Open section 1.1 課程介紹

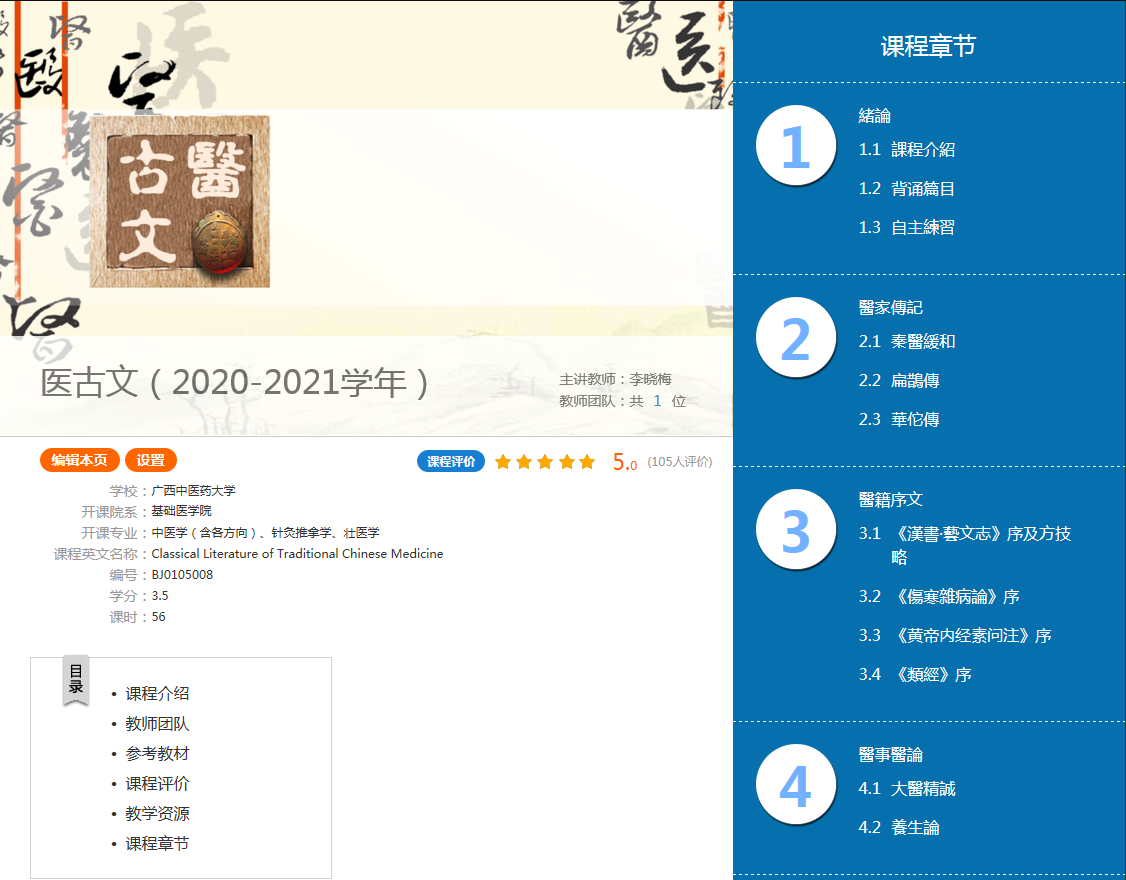[906, 150]
